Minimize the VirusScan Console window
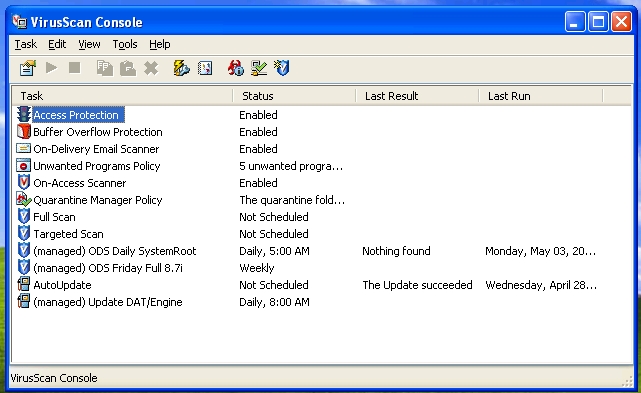 [575, 21]
